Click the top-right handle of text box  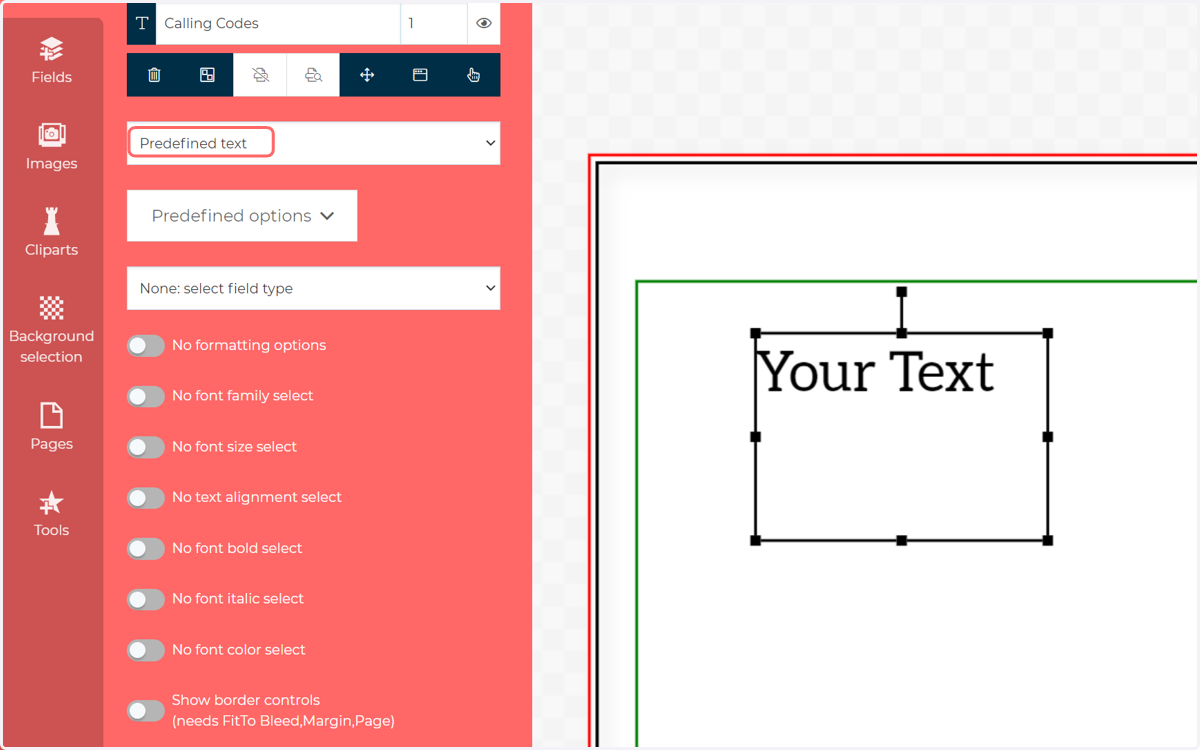pyautogui.click(x=1048, y=333)
